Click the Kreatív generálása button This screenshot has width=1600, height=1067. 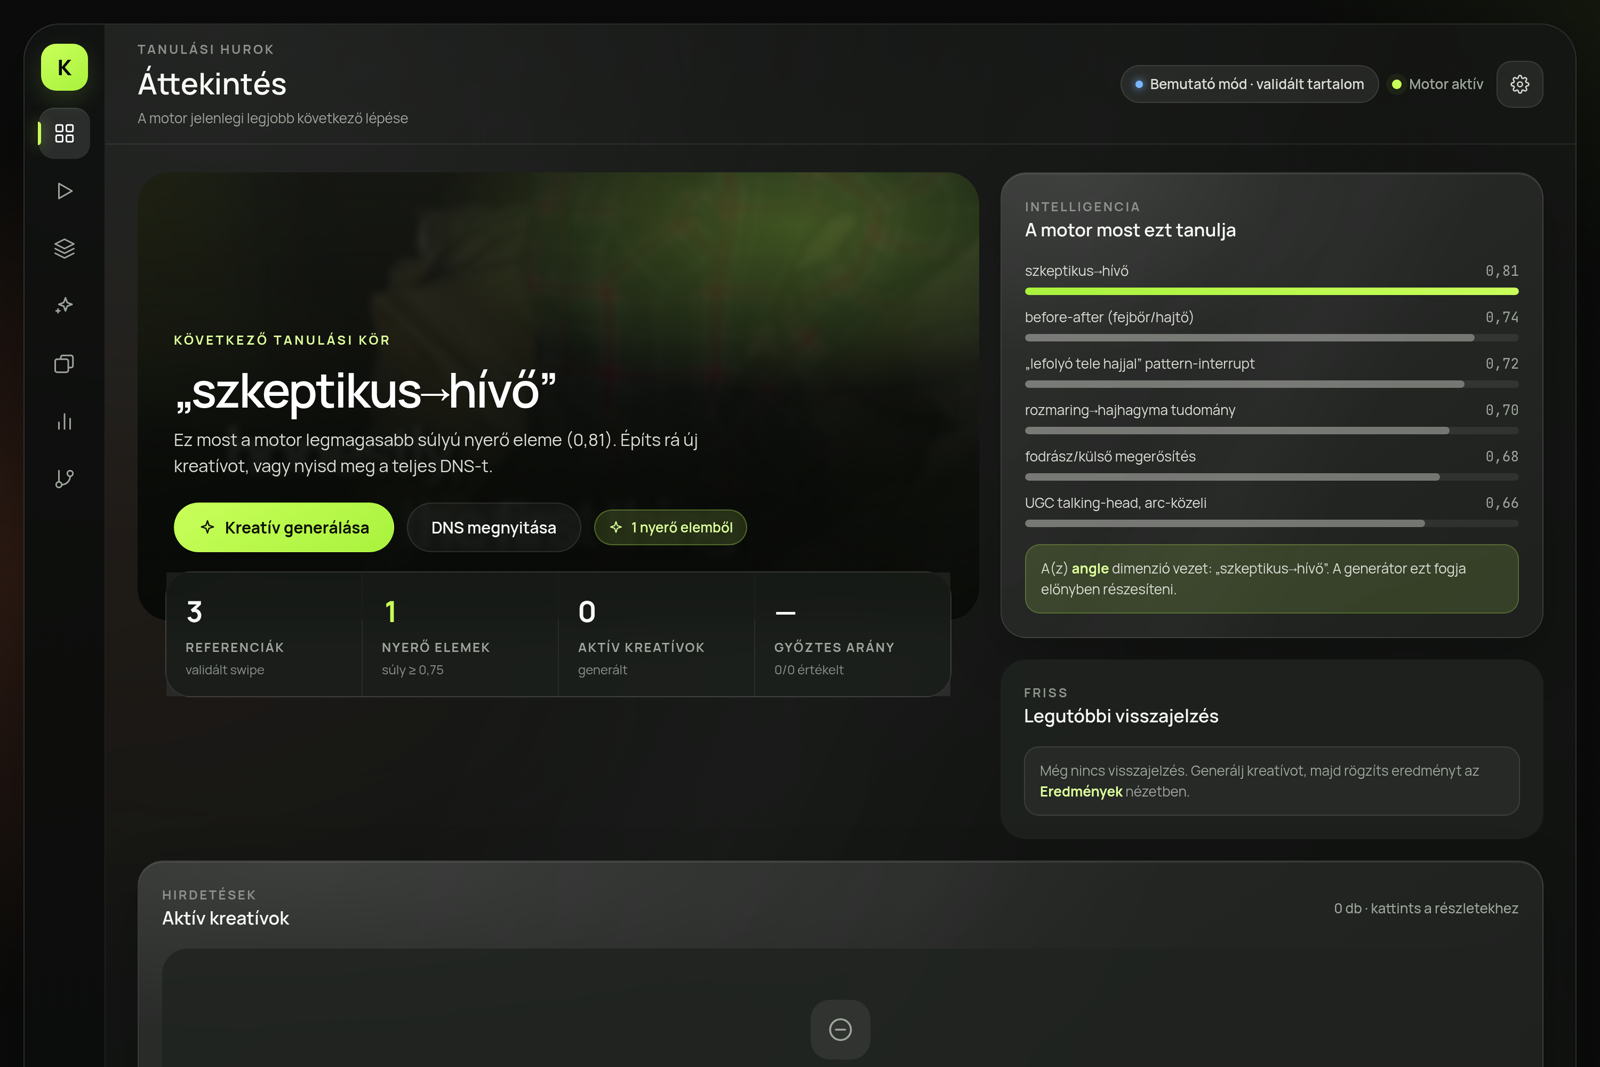coord(284,527)
